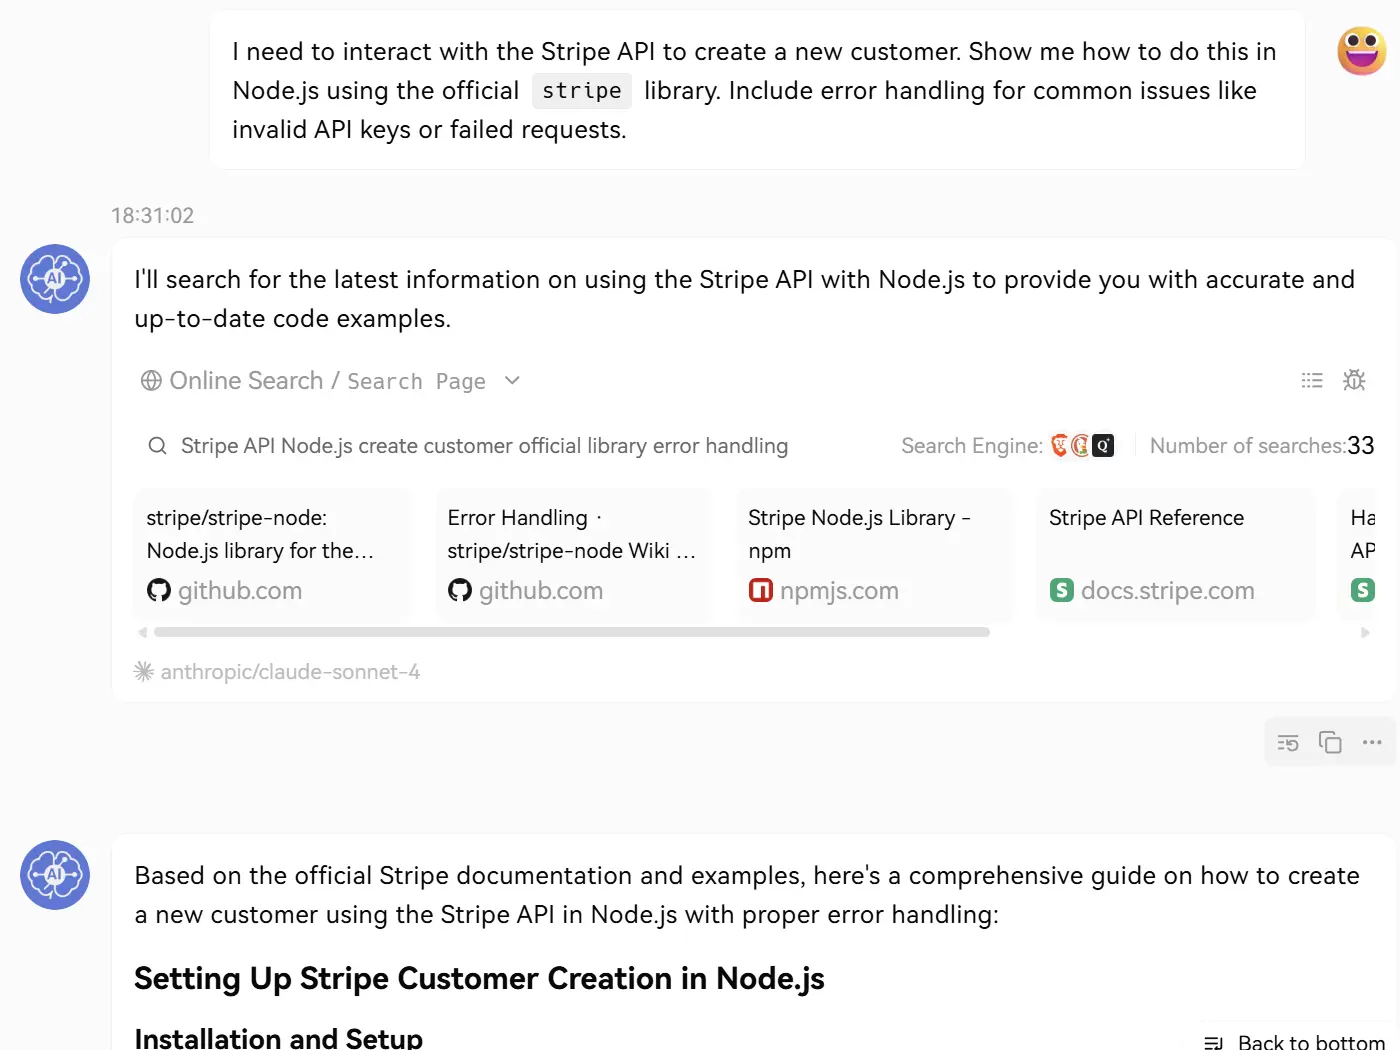
Task: Click the magnifier icon beside the search query
Action: click(157, 445)
